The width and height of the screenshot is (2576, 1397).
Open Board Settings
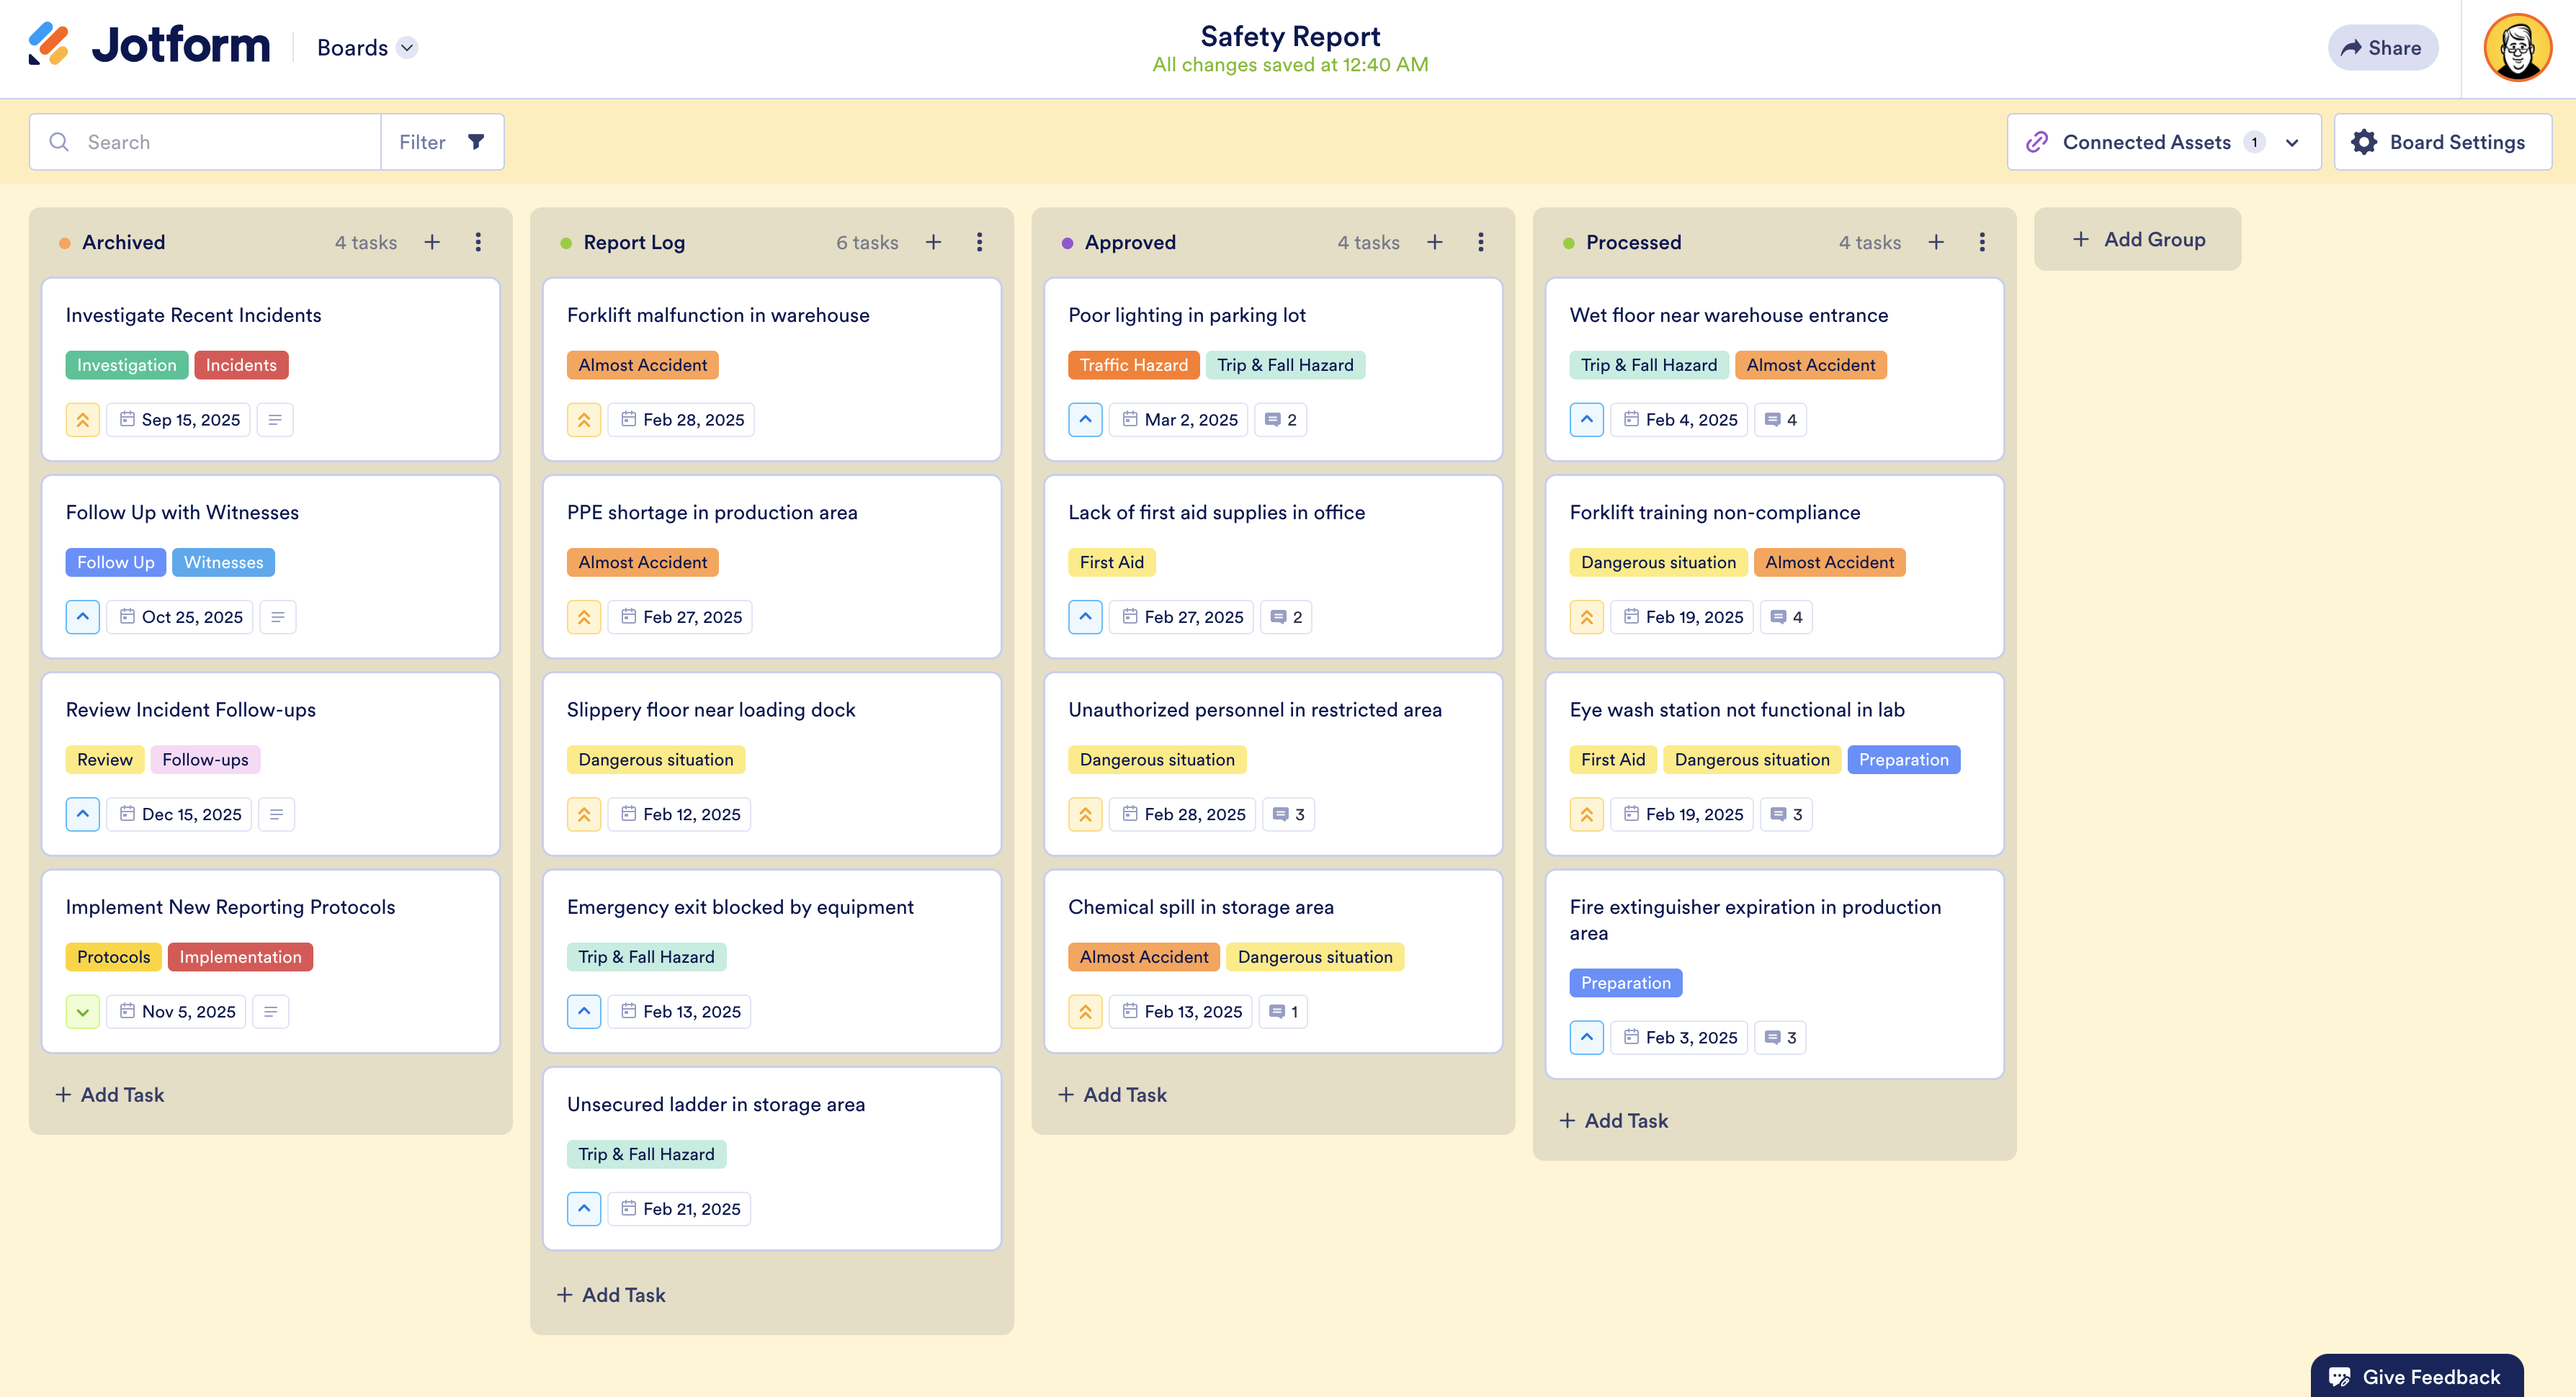(2442, 142)
